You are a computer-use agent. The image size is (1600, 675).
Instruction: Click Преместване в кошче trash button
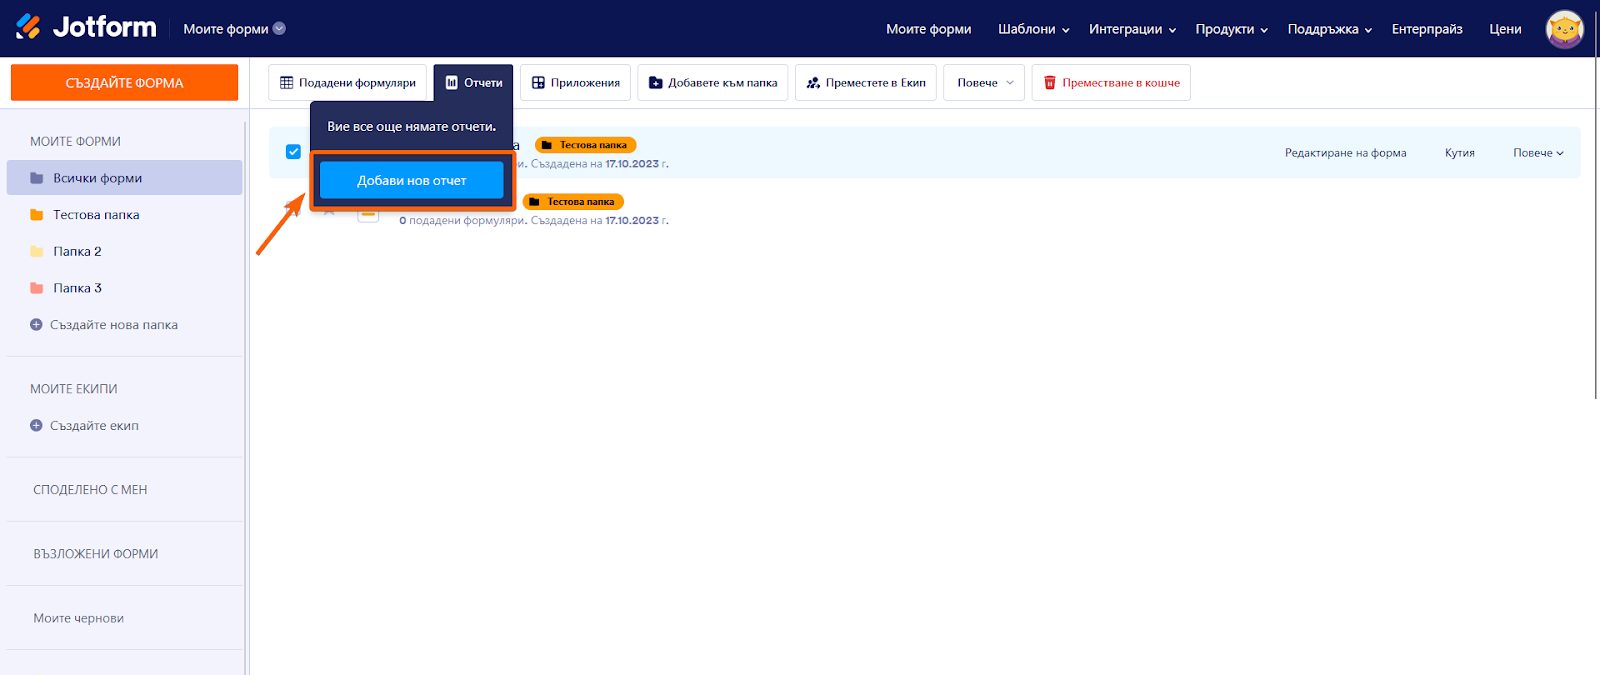click(x=1111, y=83)
